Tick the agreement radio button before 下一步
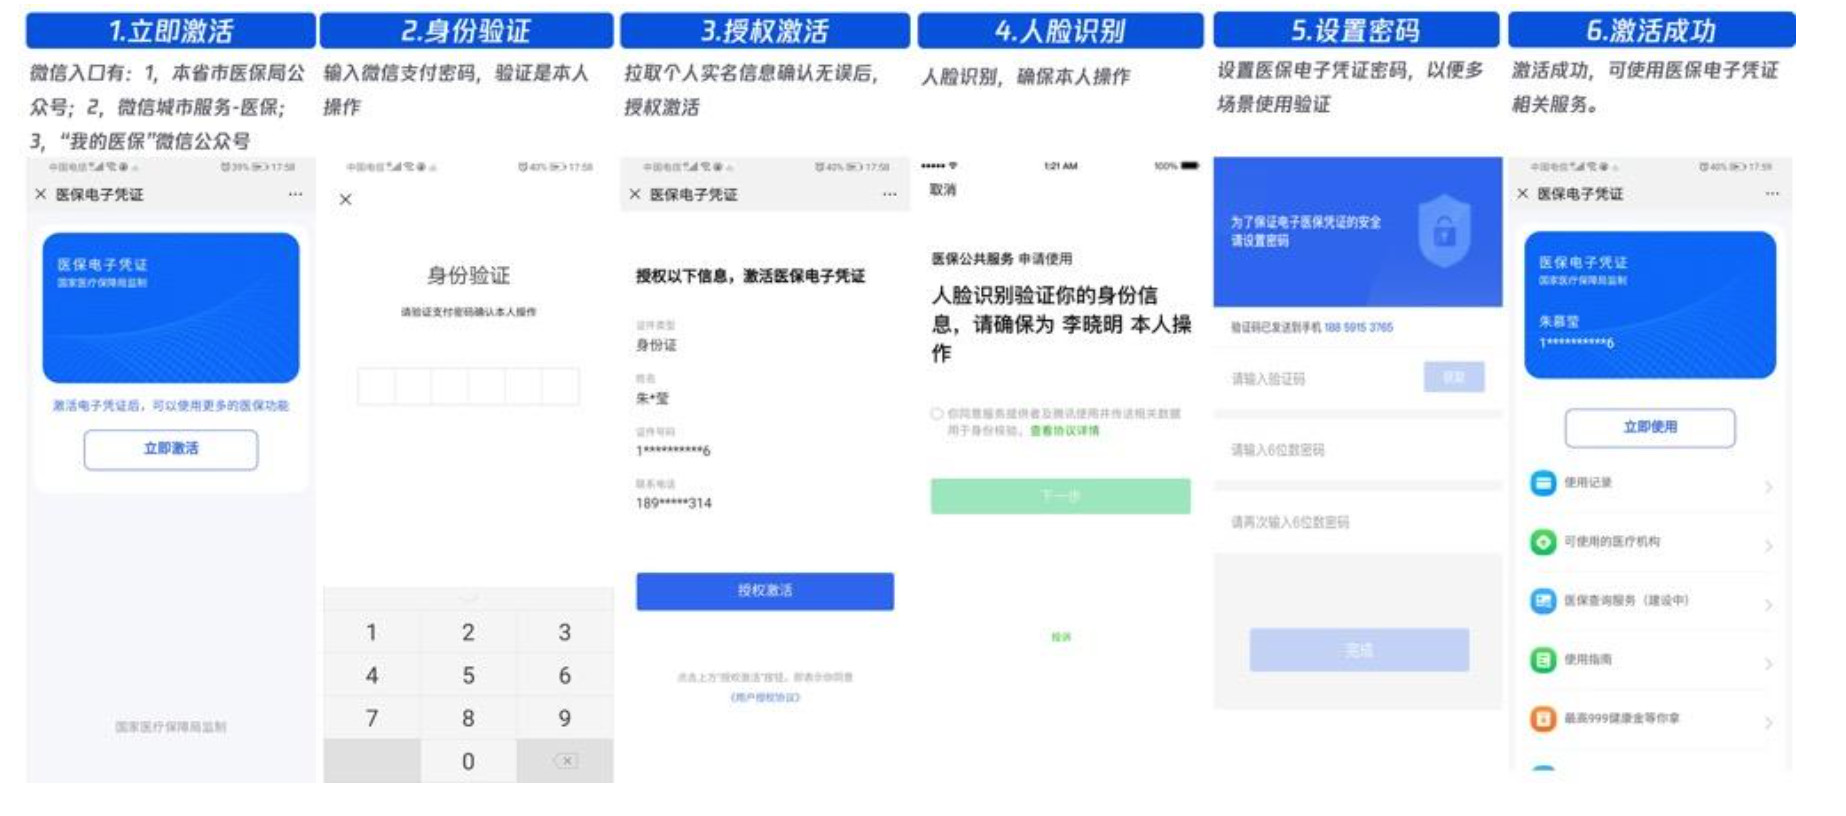Image resolution: width=1846 pixels, height=816 pixels. [937, 413]
